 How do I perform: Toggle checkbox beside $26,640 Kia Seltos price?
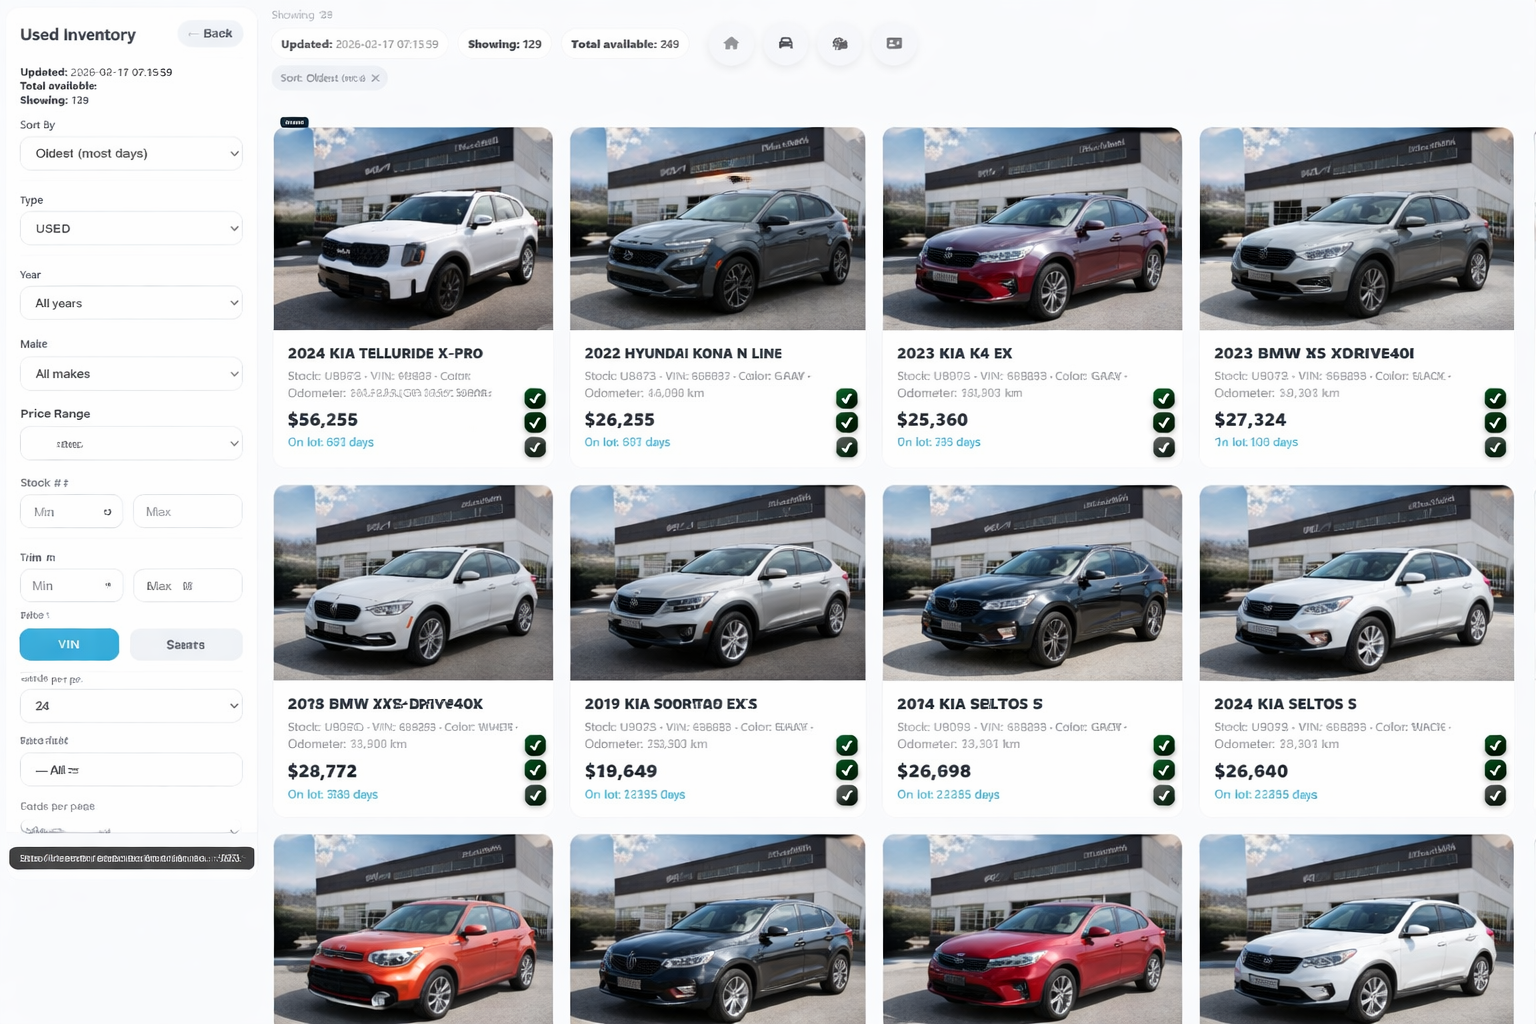[x=1495, y=770]
